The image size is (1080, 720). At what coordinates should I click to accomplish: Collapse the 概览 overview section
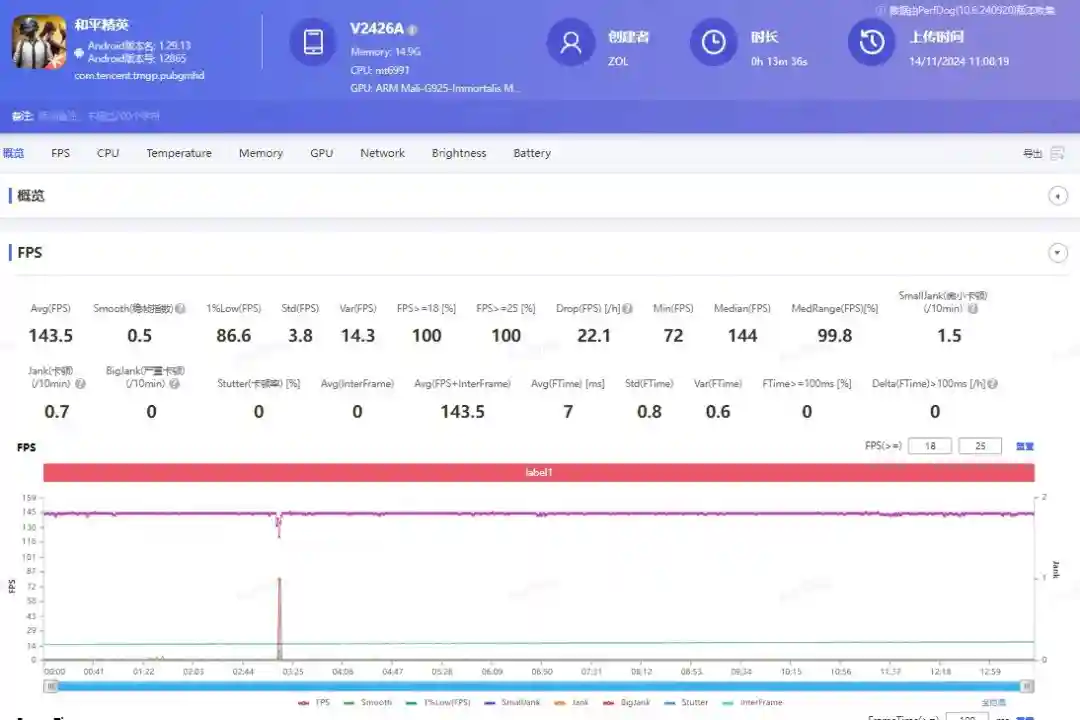1058,196
